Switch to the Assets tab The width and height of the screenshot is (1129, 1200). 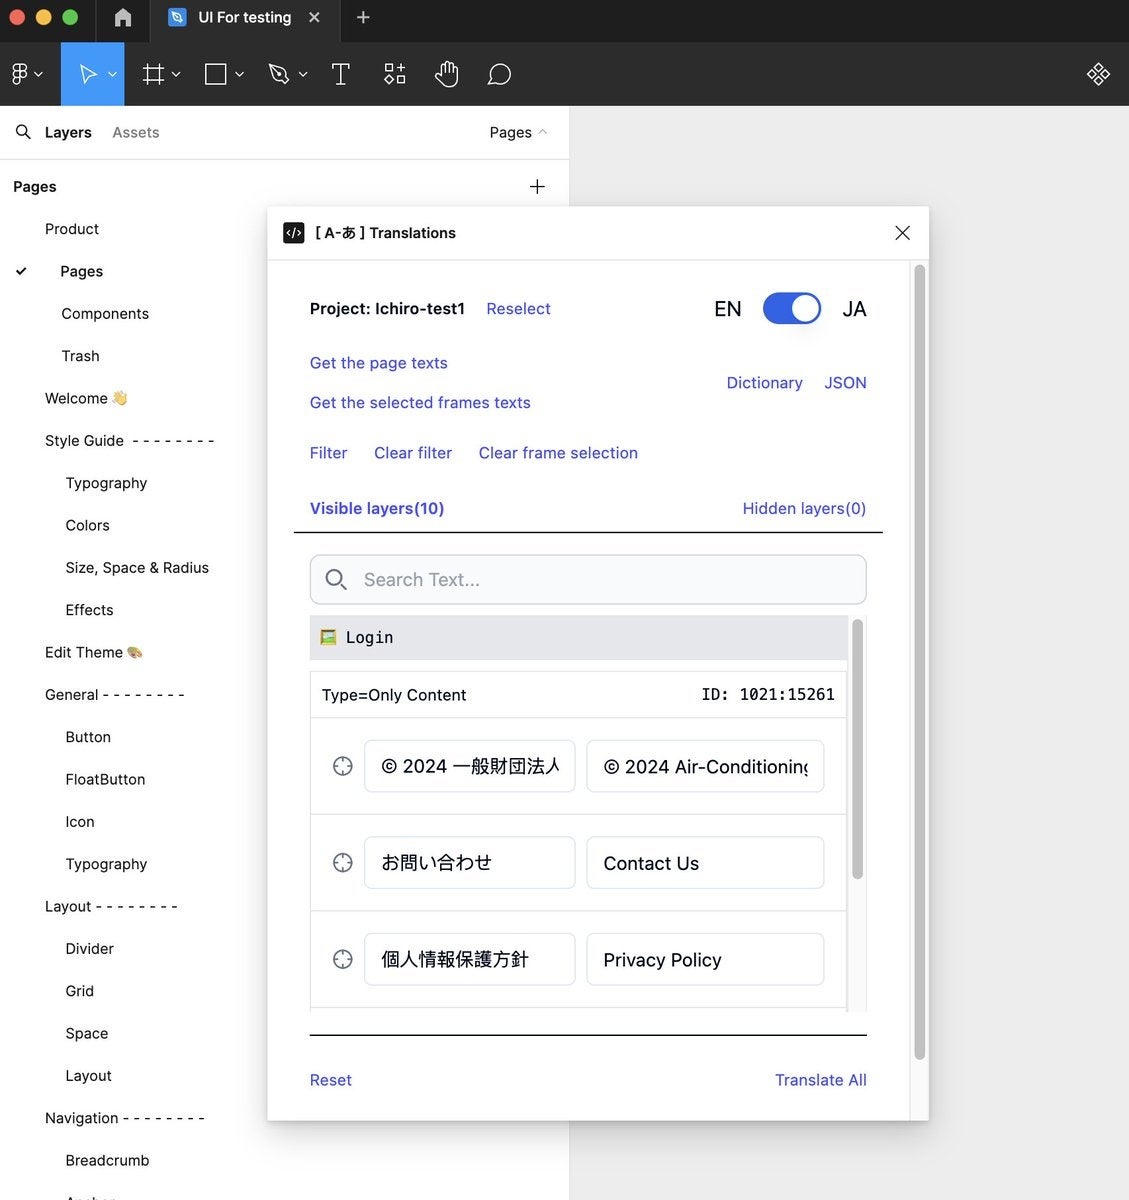tap(135, 132)
